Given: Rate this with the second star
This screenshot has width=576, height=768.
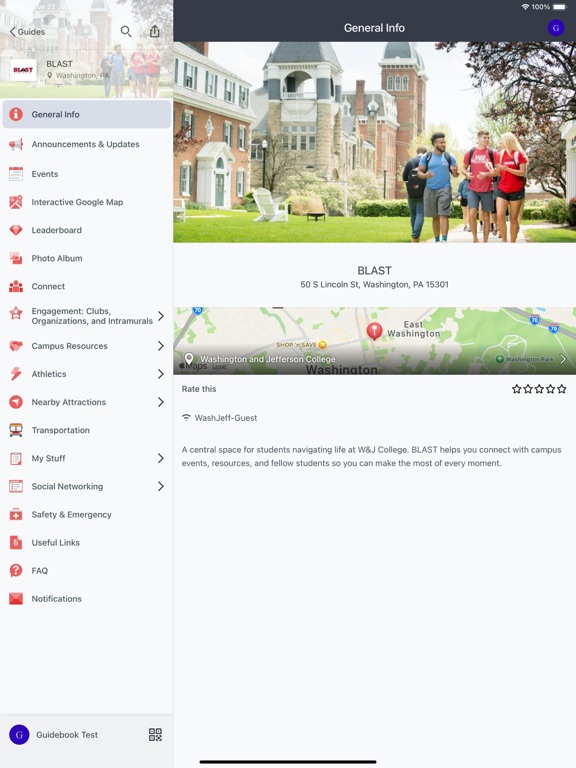Looking at the screenshot, I should pos(528,389).
